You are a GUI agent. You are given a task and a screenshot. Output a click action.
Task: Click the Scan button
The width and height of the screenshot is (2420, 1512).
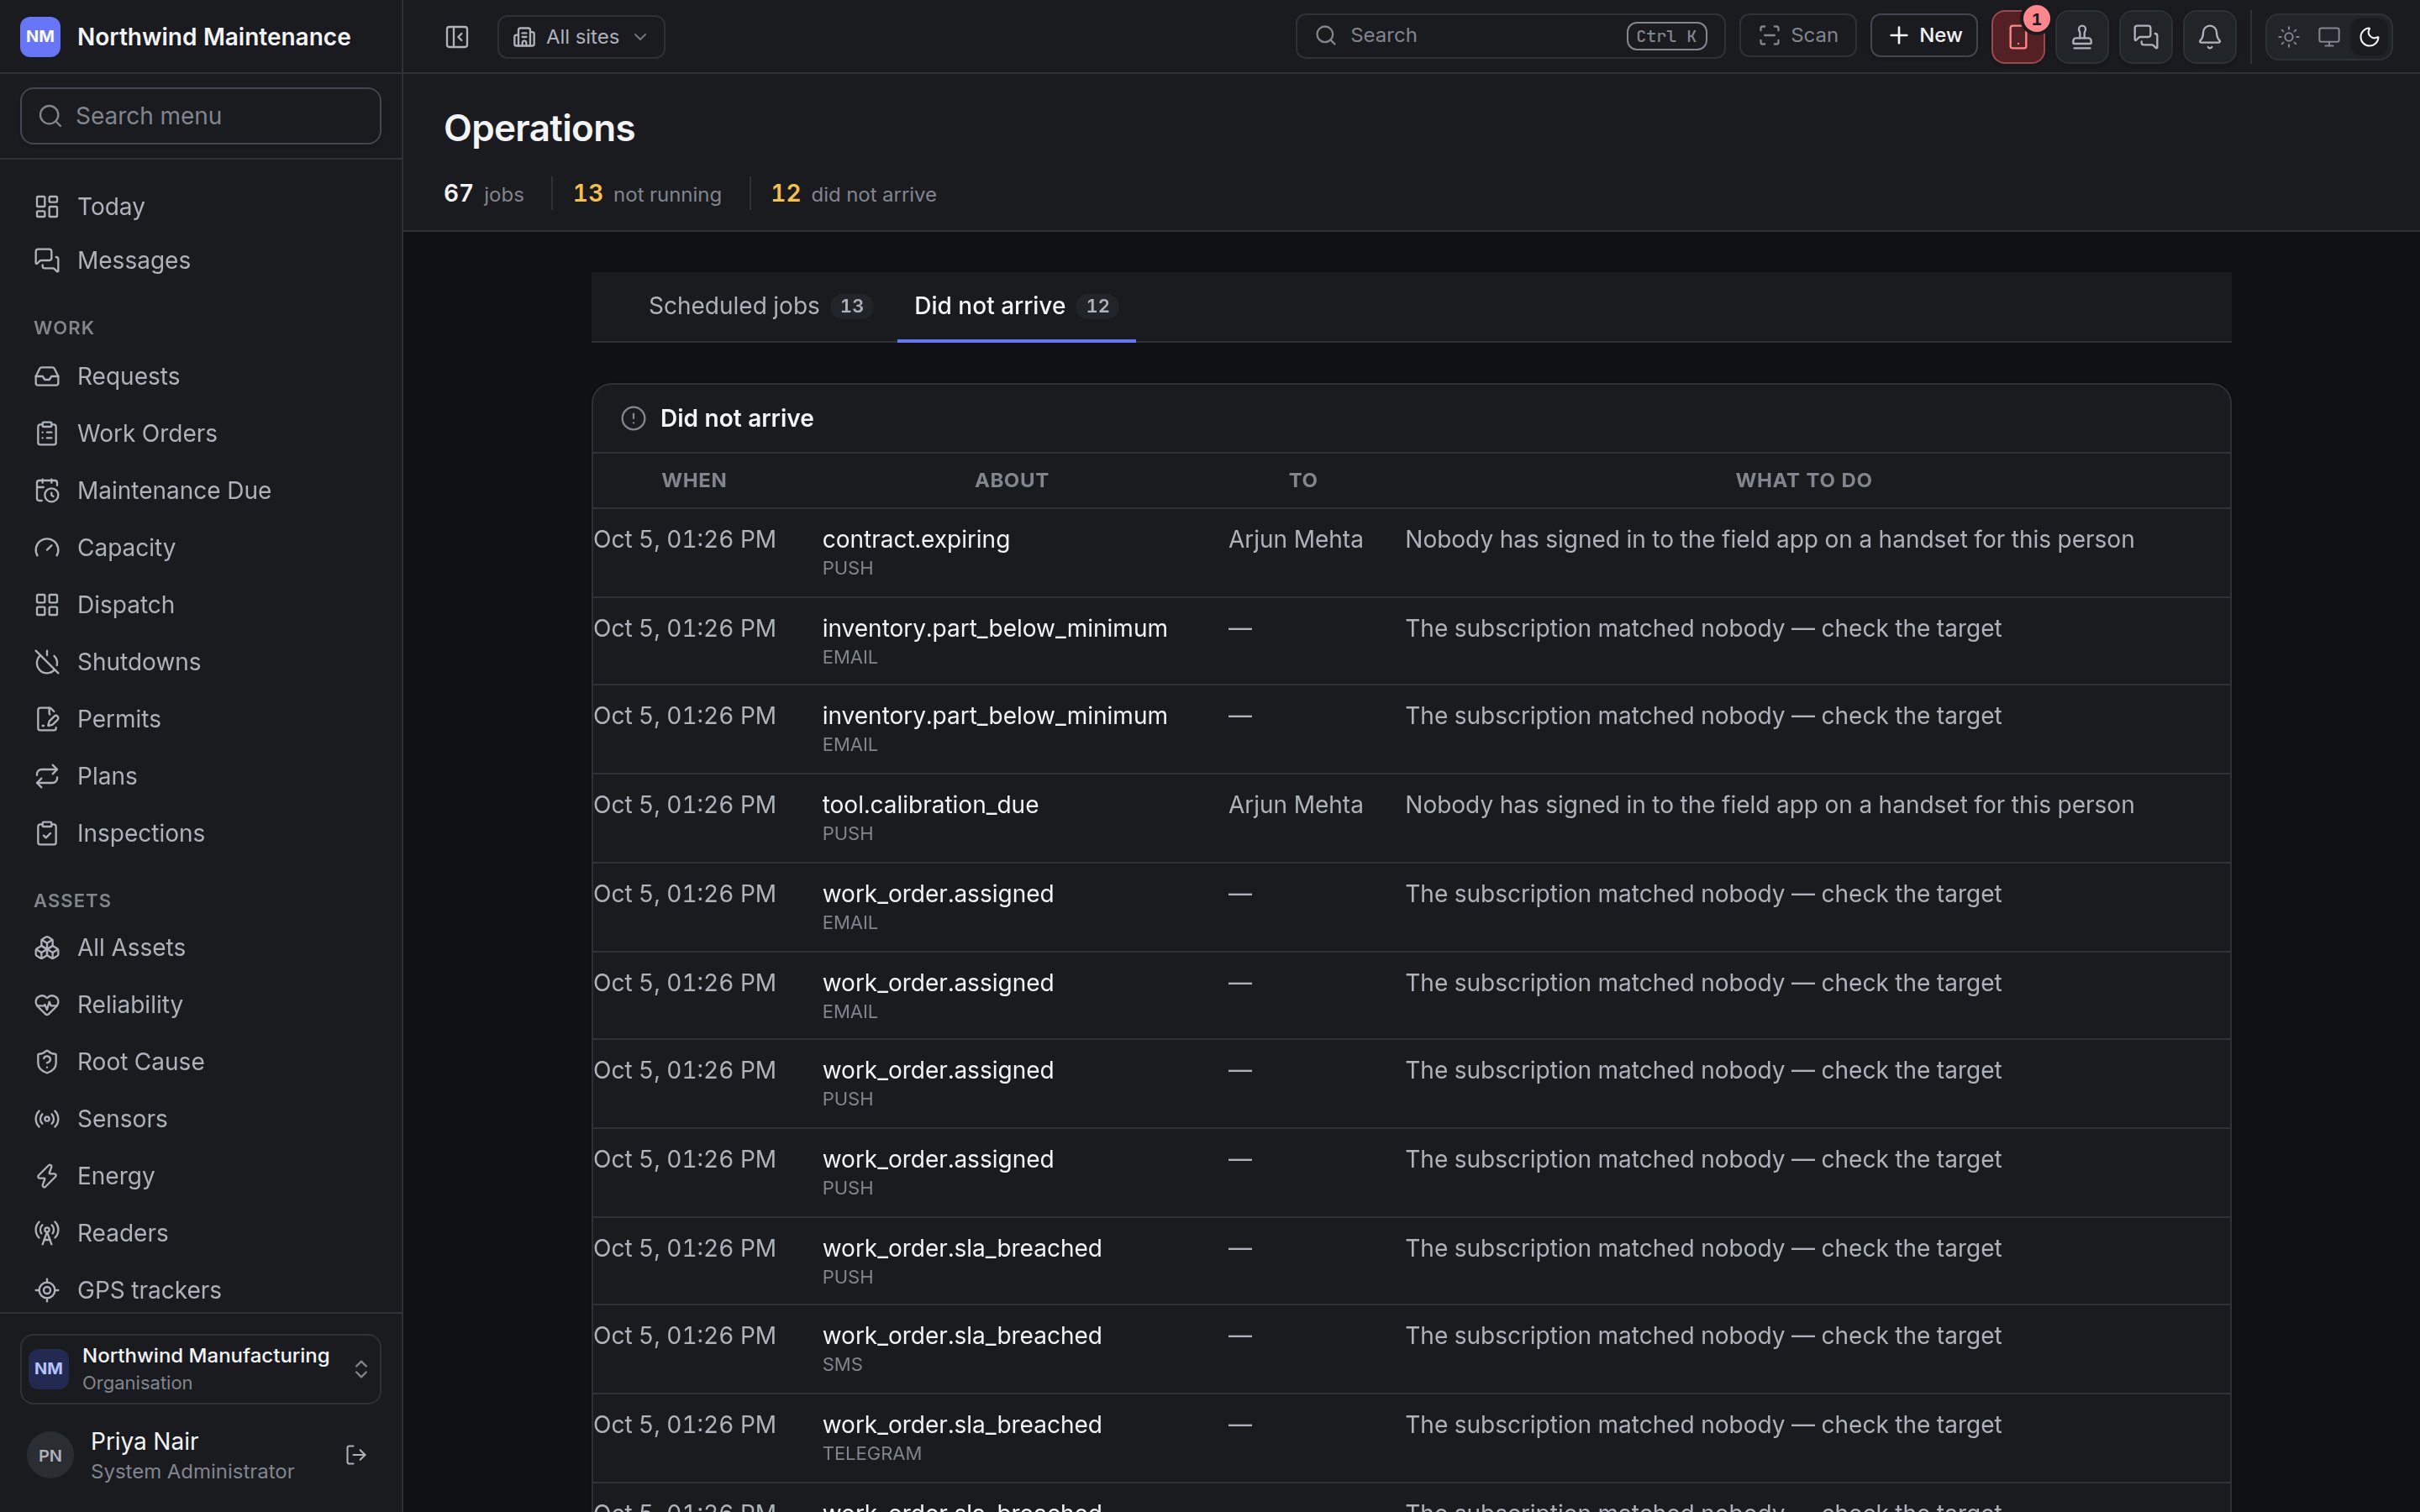[x=1798, y=36]
